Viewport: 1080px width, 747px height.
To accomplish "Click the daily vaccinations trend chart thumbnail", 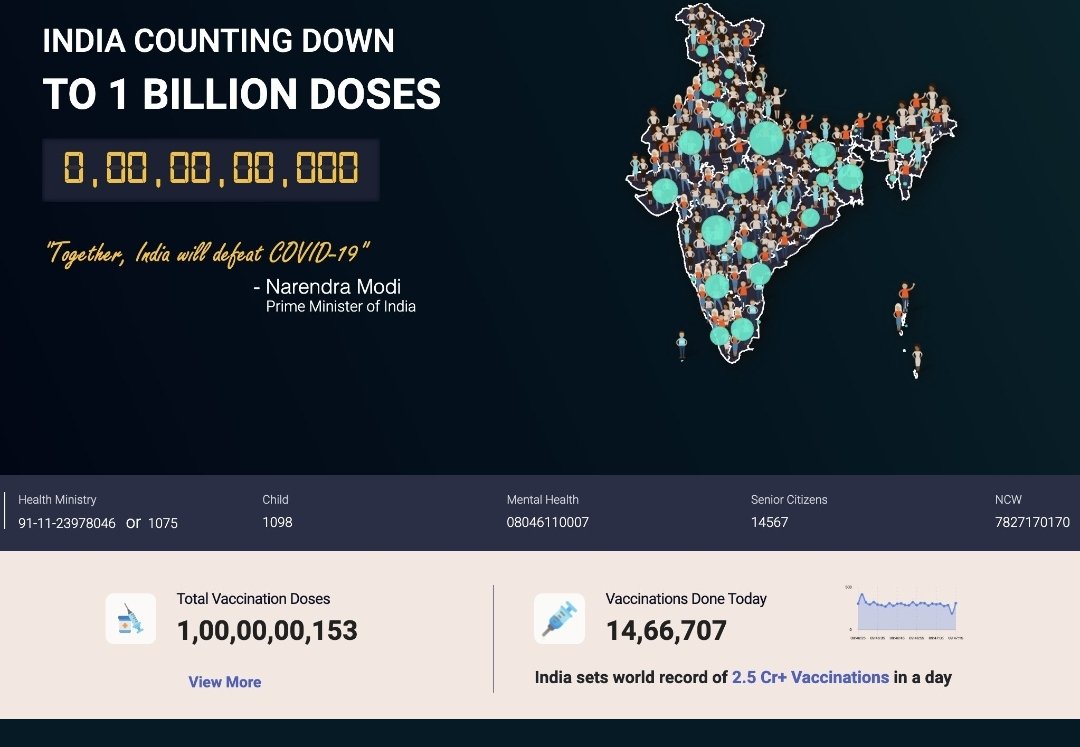I will [904, 612].
